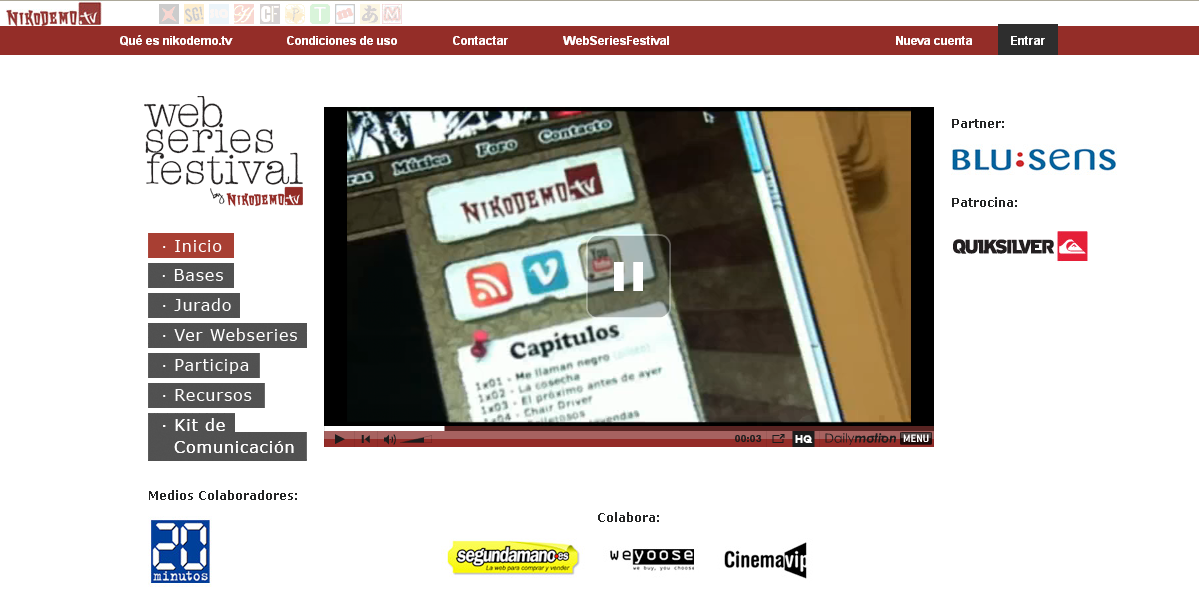Open the SG! bookmark icon
The image size is (1199, 605).
tap(194, 14)
